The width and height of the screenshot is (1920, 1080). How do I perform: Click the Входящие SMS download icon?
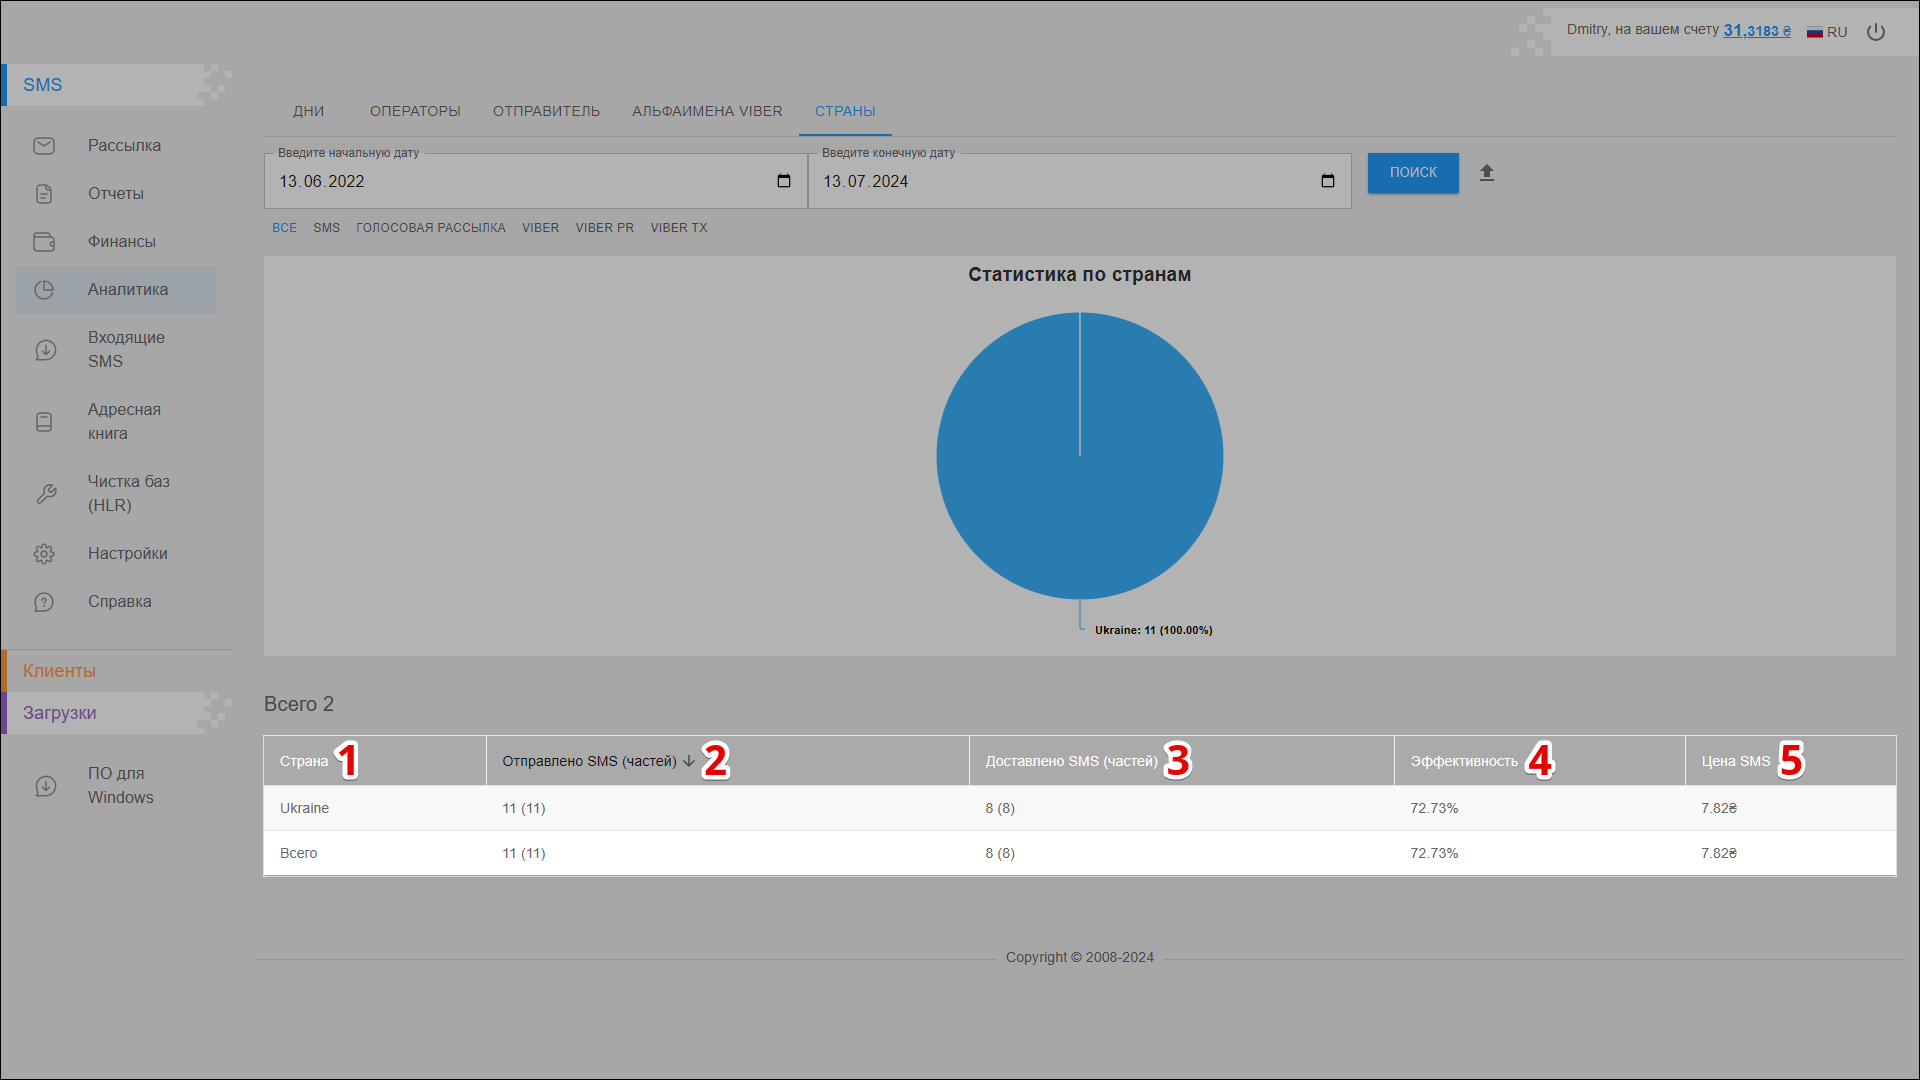(45, 350)
